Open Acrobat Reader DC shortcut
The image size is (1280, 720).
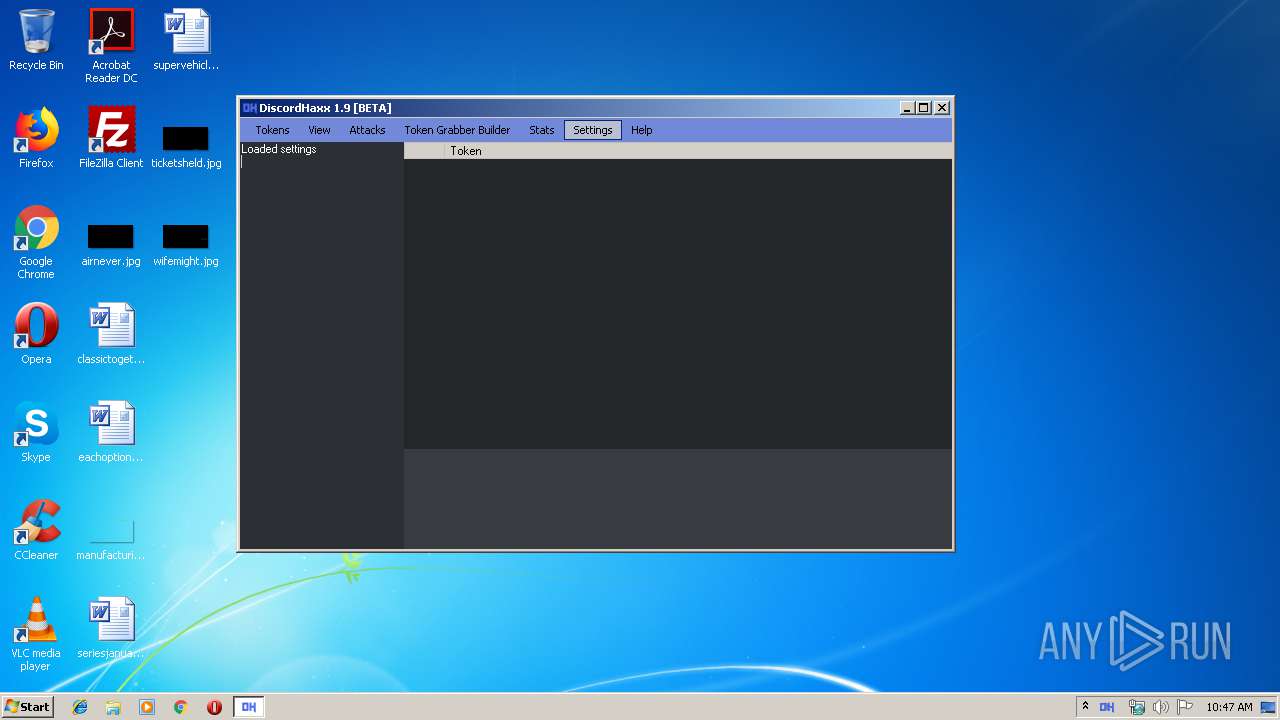coord(111,46)
